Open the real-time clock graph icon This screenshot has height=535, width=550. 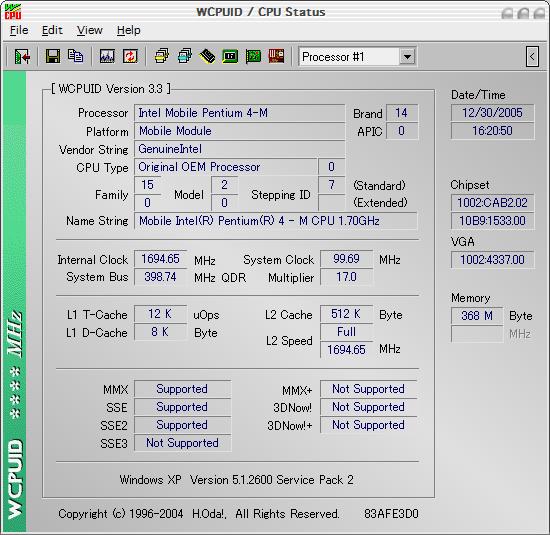[x=107, y=56]
